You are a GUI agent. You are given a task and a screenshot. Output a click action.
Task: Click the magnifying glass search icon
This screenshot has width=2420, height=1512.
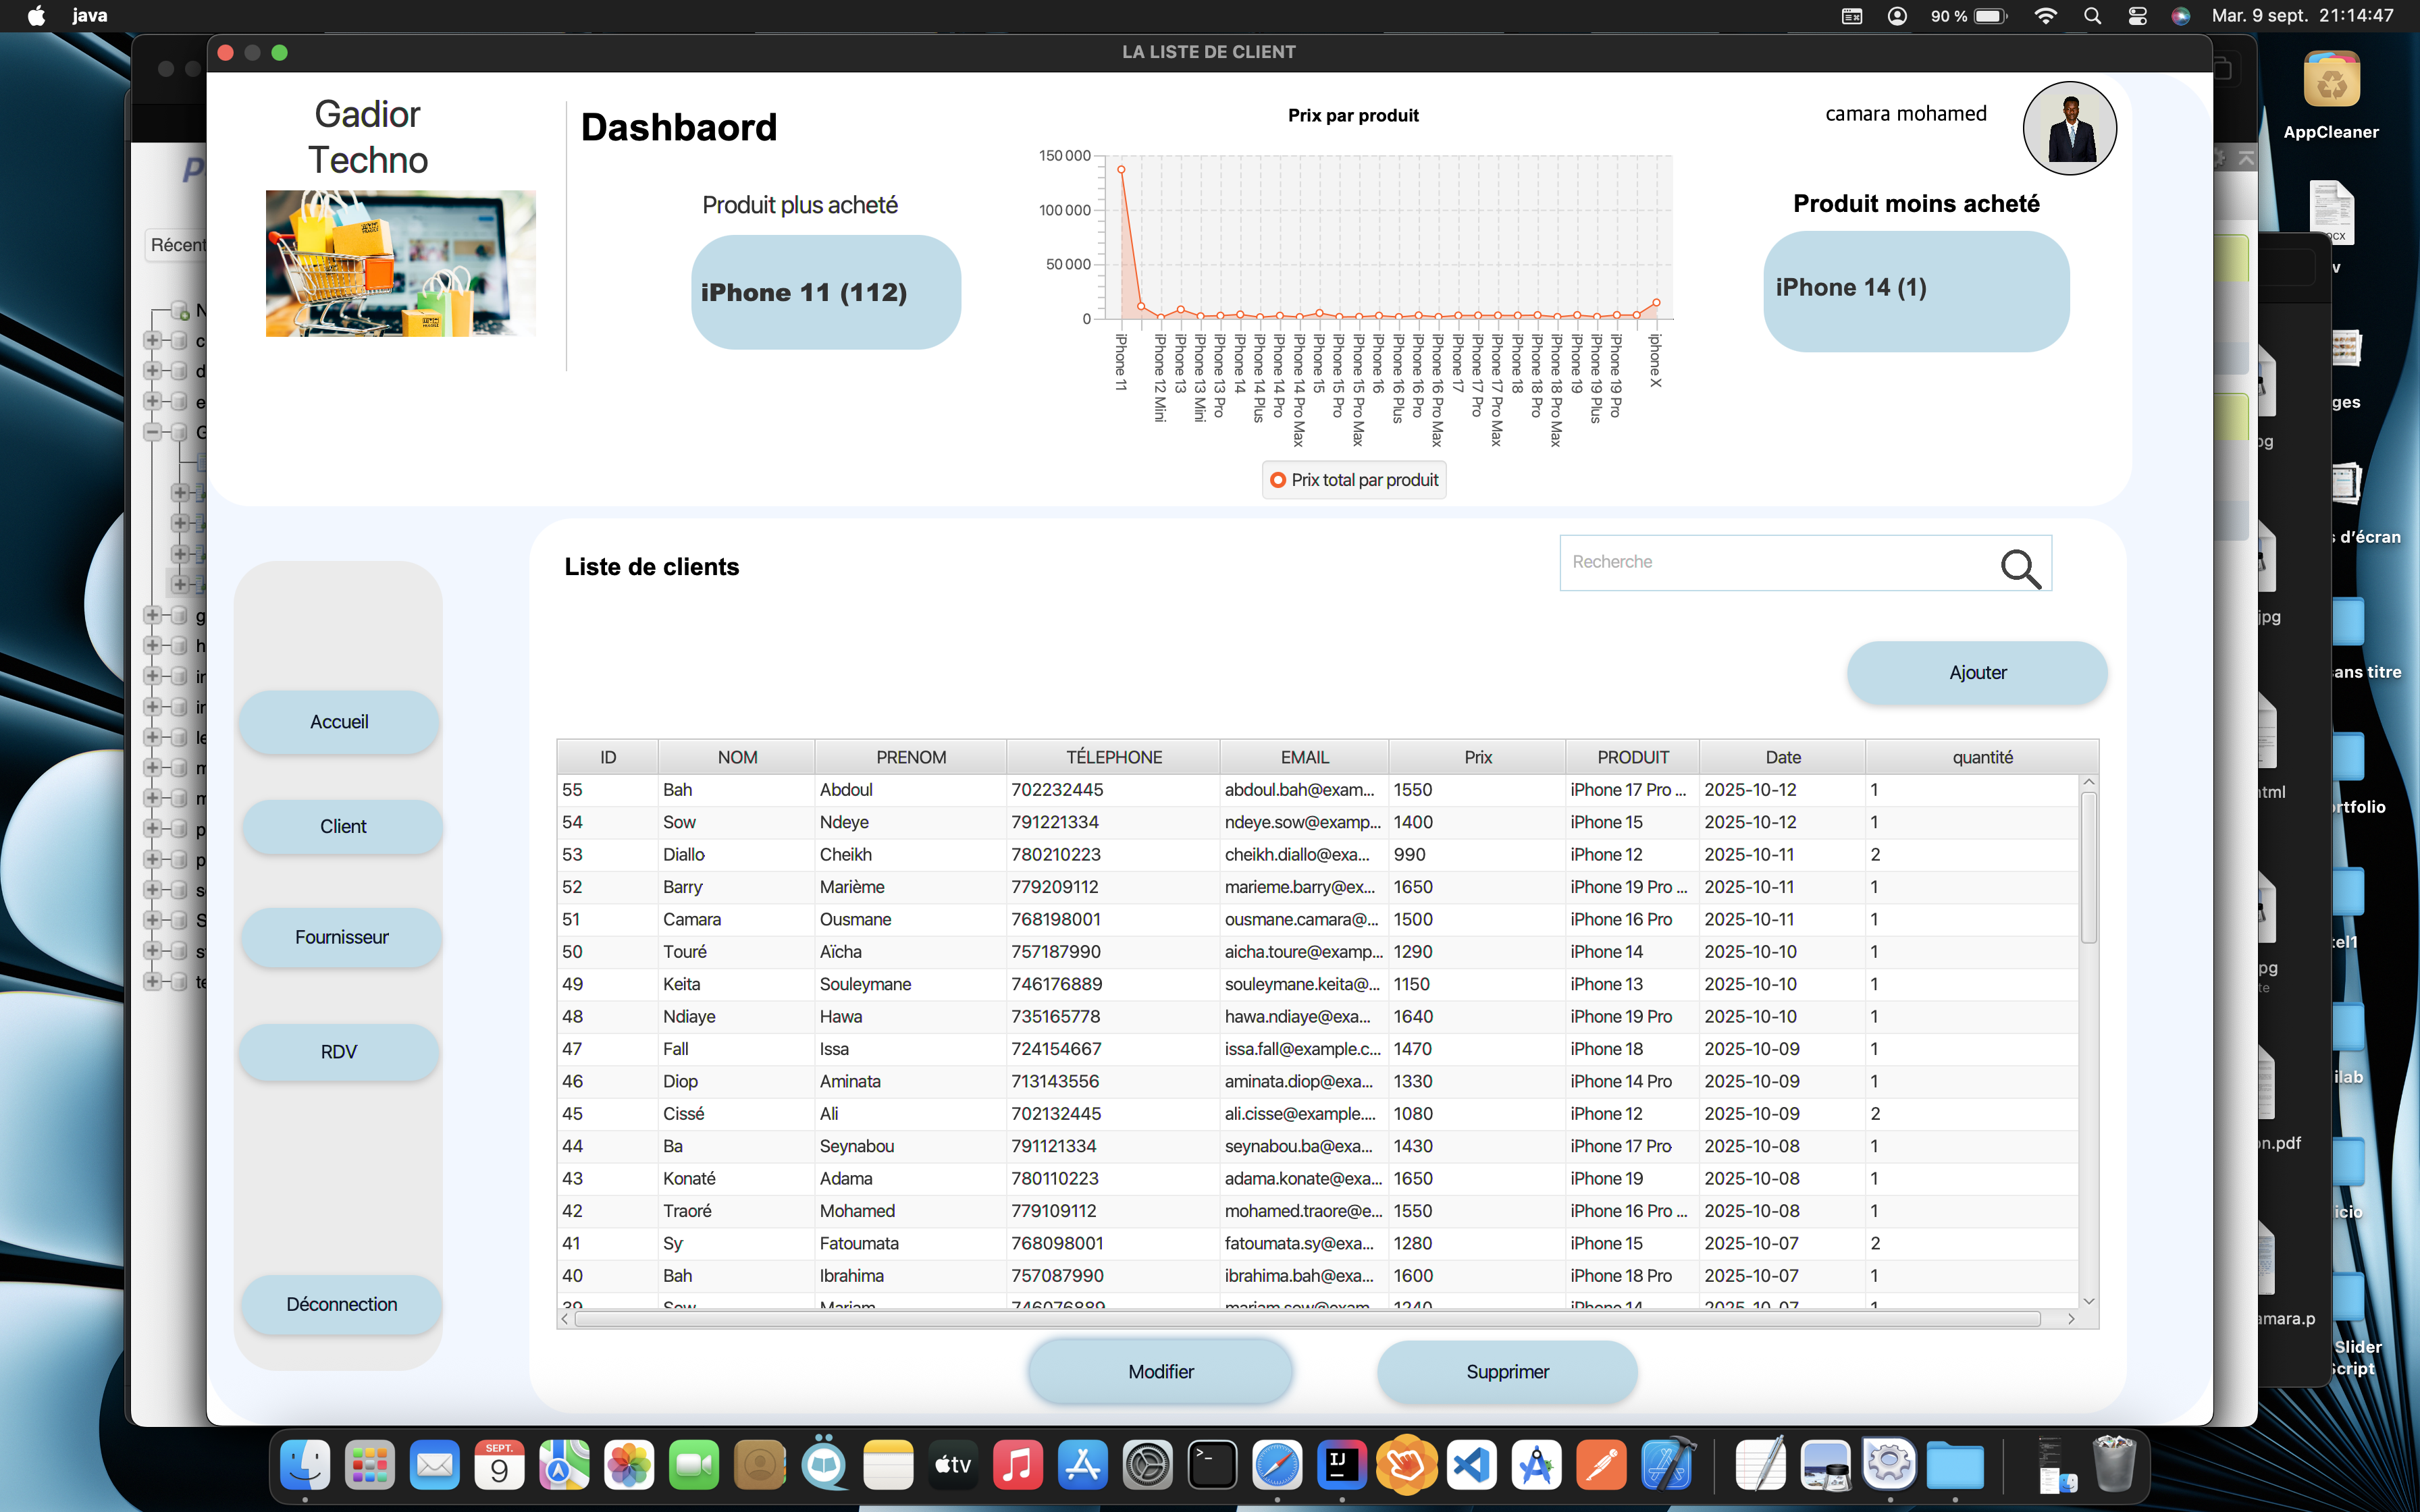pos(2020,568)
